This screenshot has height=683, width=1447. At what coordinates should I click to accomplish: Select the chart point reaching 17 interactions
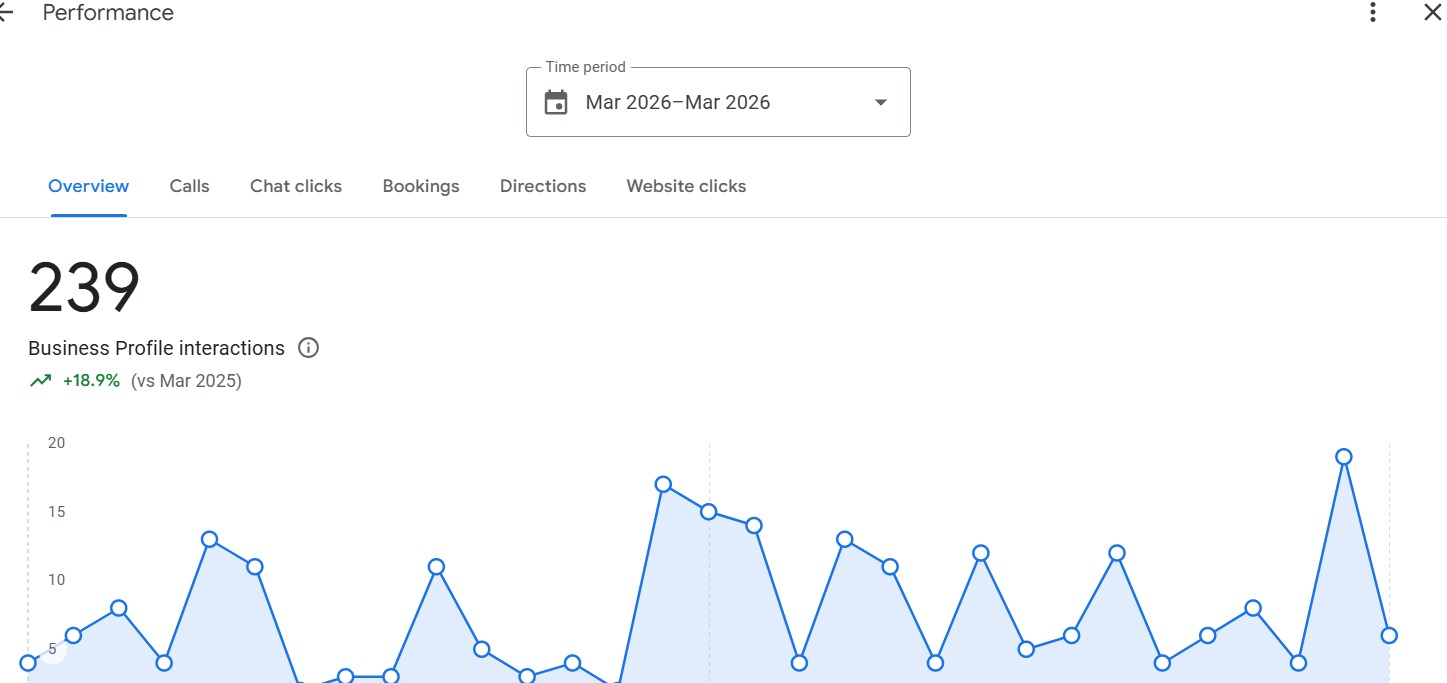[663, 484]
